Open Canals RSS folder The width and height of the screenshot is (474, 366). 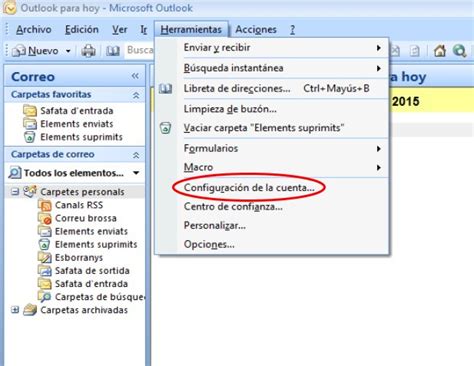79,205
